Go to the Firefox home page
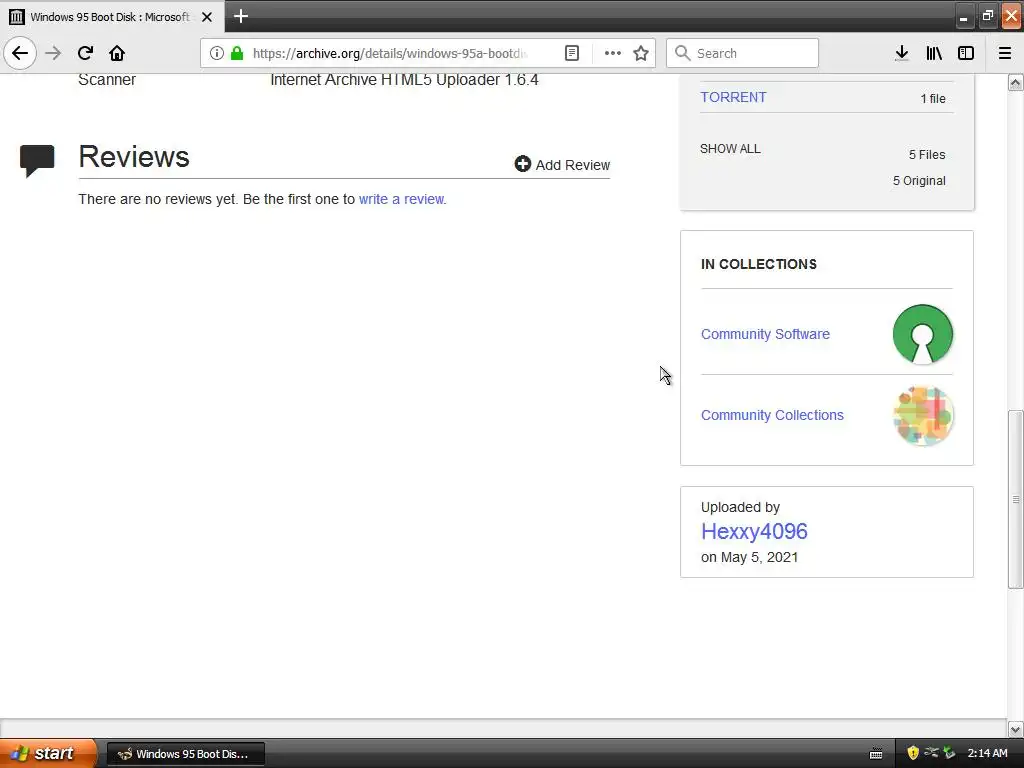This screenshot has width=1024, height=768. point(117,53)
